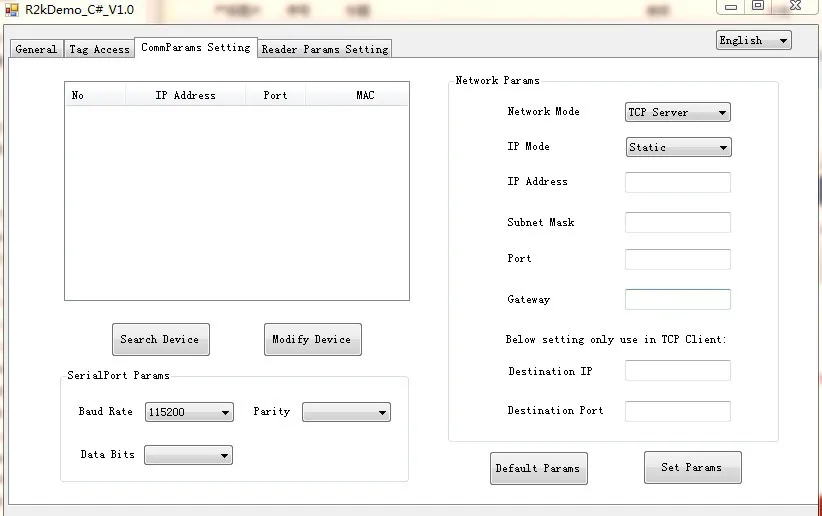The image size is (822, 516).
Task: Focus the Subnet Mask input field
Action: tap(678, 222)
